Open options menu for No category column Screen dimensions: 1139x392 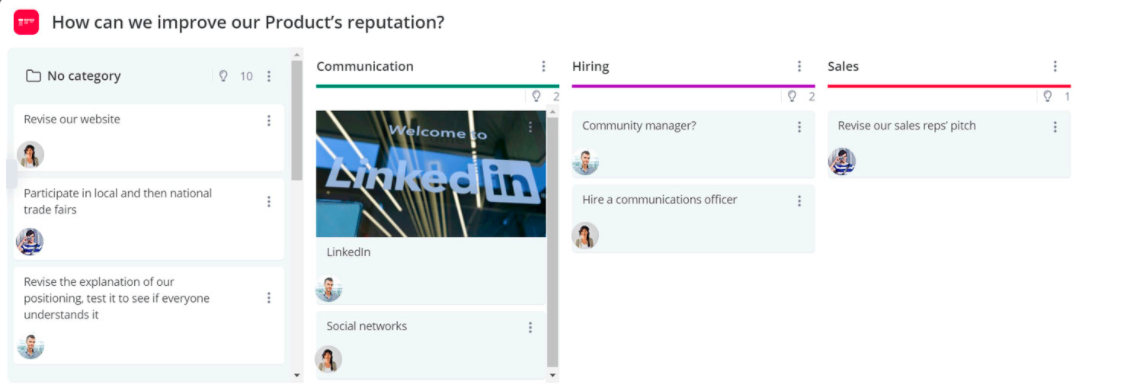pyautogui.click(x=269, y=76)
